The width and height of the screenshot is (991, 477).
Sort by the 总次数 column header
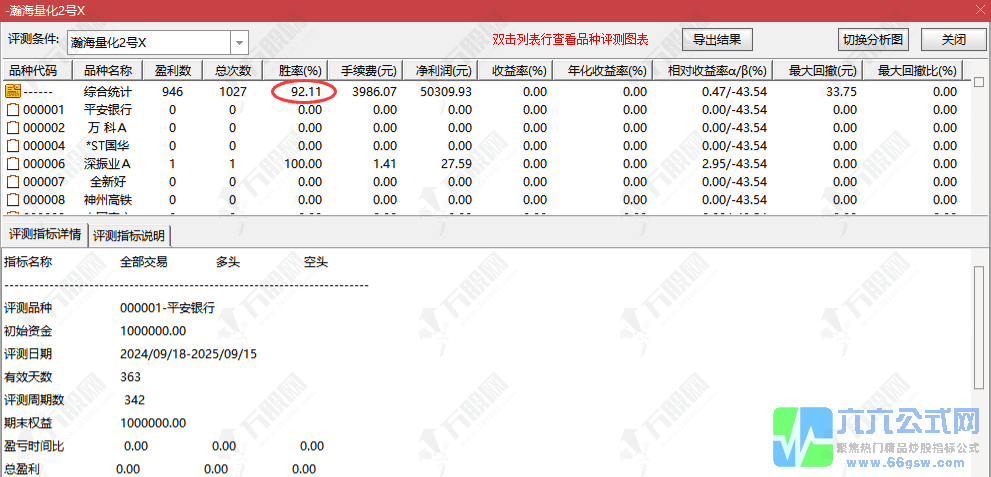tap(232, 69)
